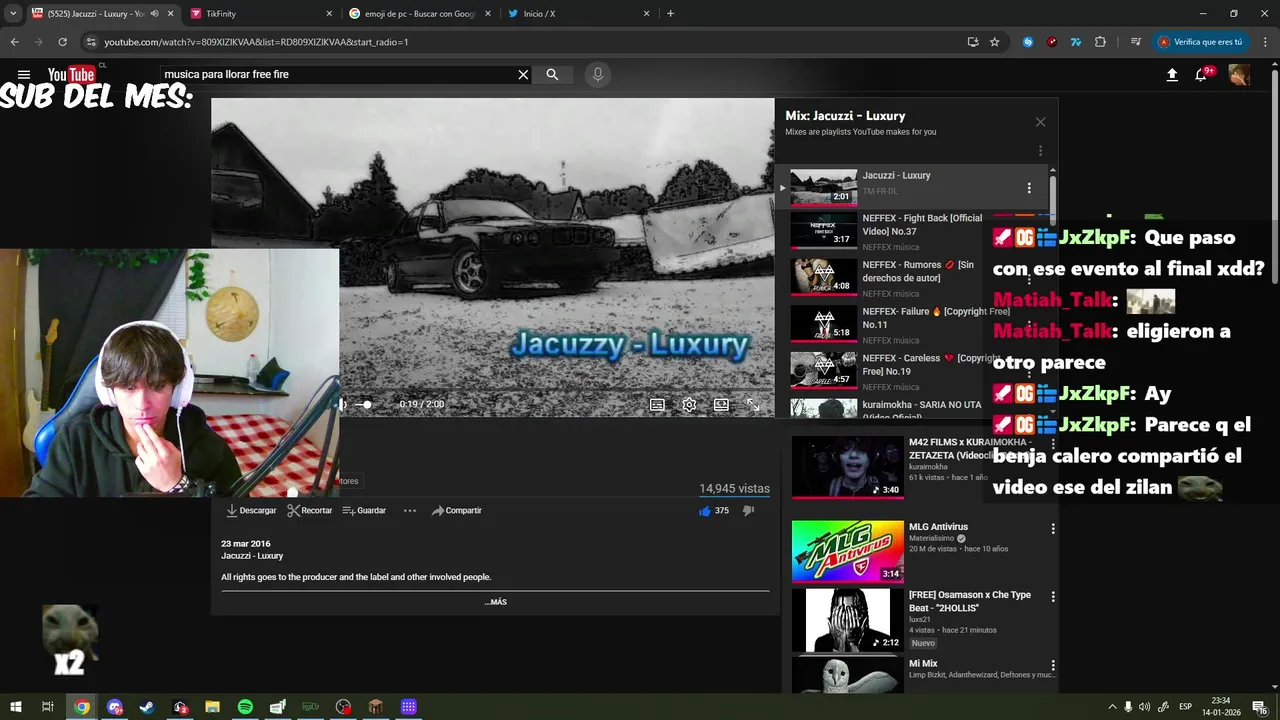Viewport: 1280px width, 720px height.
Task: Open Steam from the taskbar
Action: (x=147, y=707)
